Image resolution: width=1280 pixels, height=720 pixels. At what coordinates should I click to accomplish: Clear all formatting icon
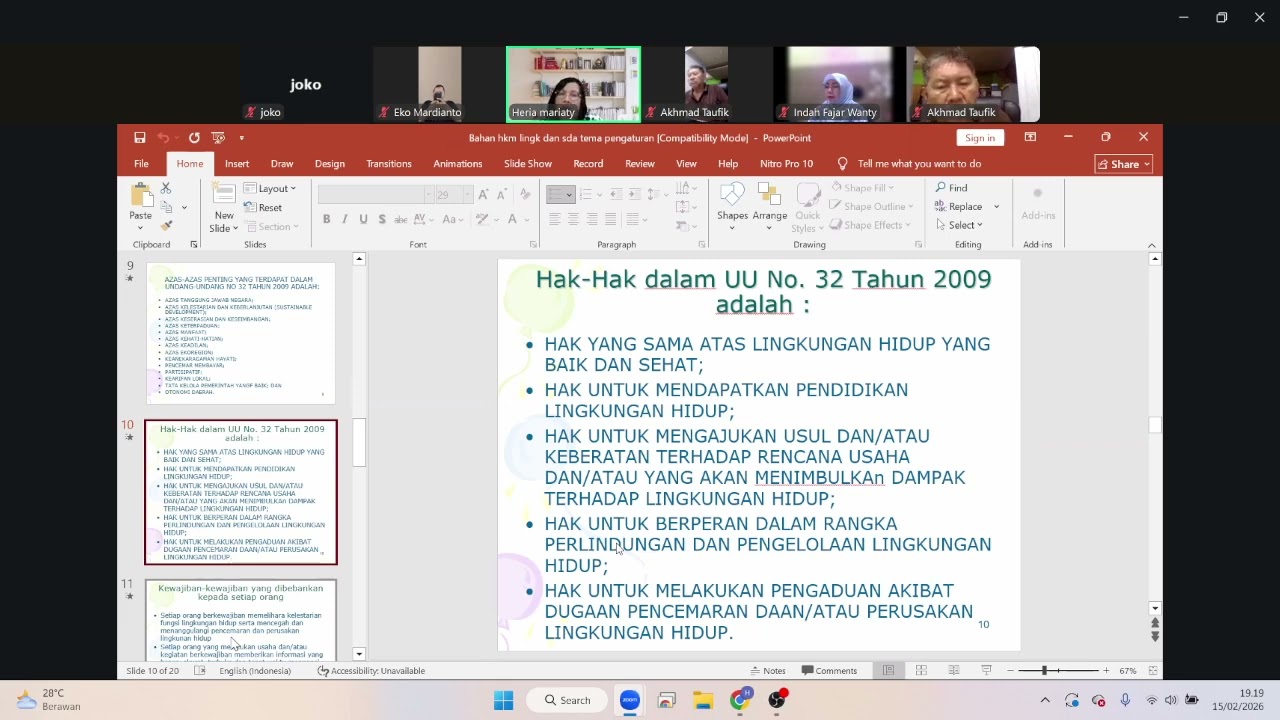coord(526,194)
